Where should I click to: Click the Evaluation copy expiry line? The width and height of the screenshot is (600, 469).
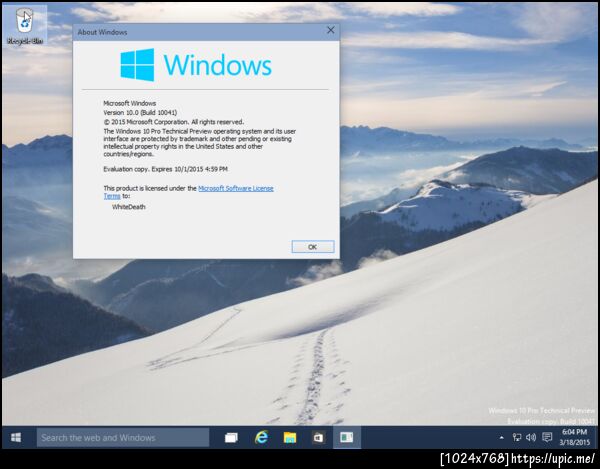(x=165, y=169)
